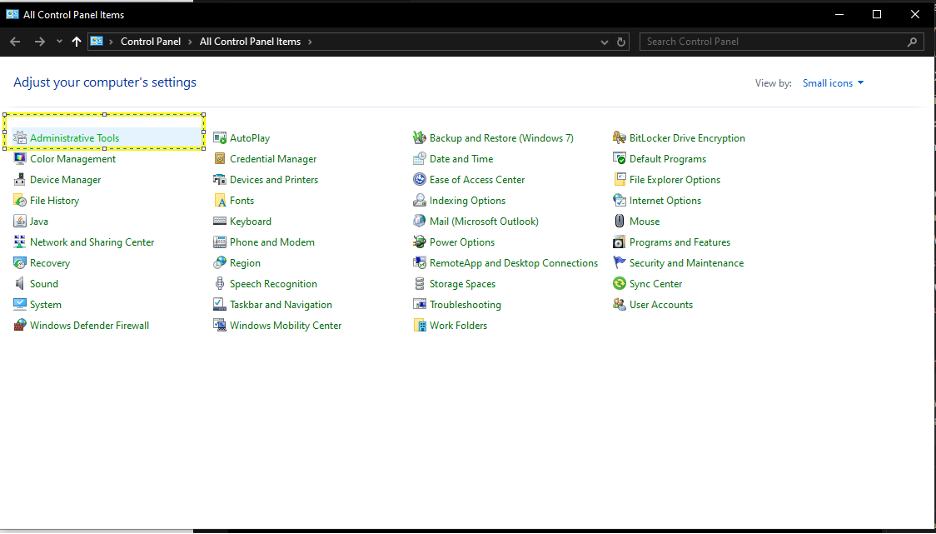Open the View by Small icons dropdown
936x534 pixels.
833,84
